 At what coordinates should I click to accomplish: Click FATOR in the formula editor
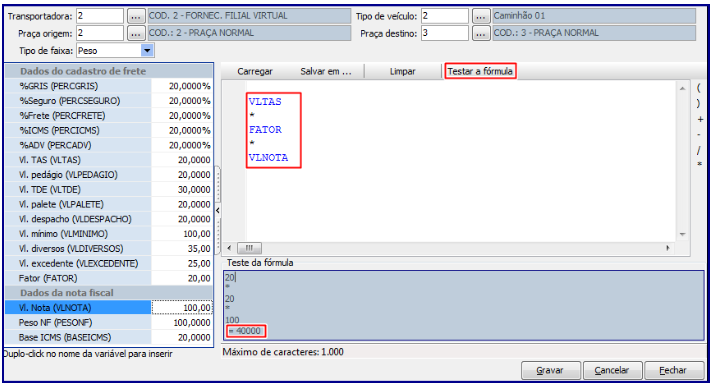tap(265, 130)
